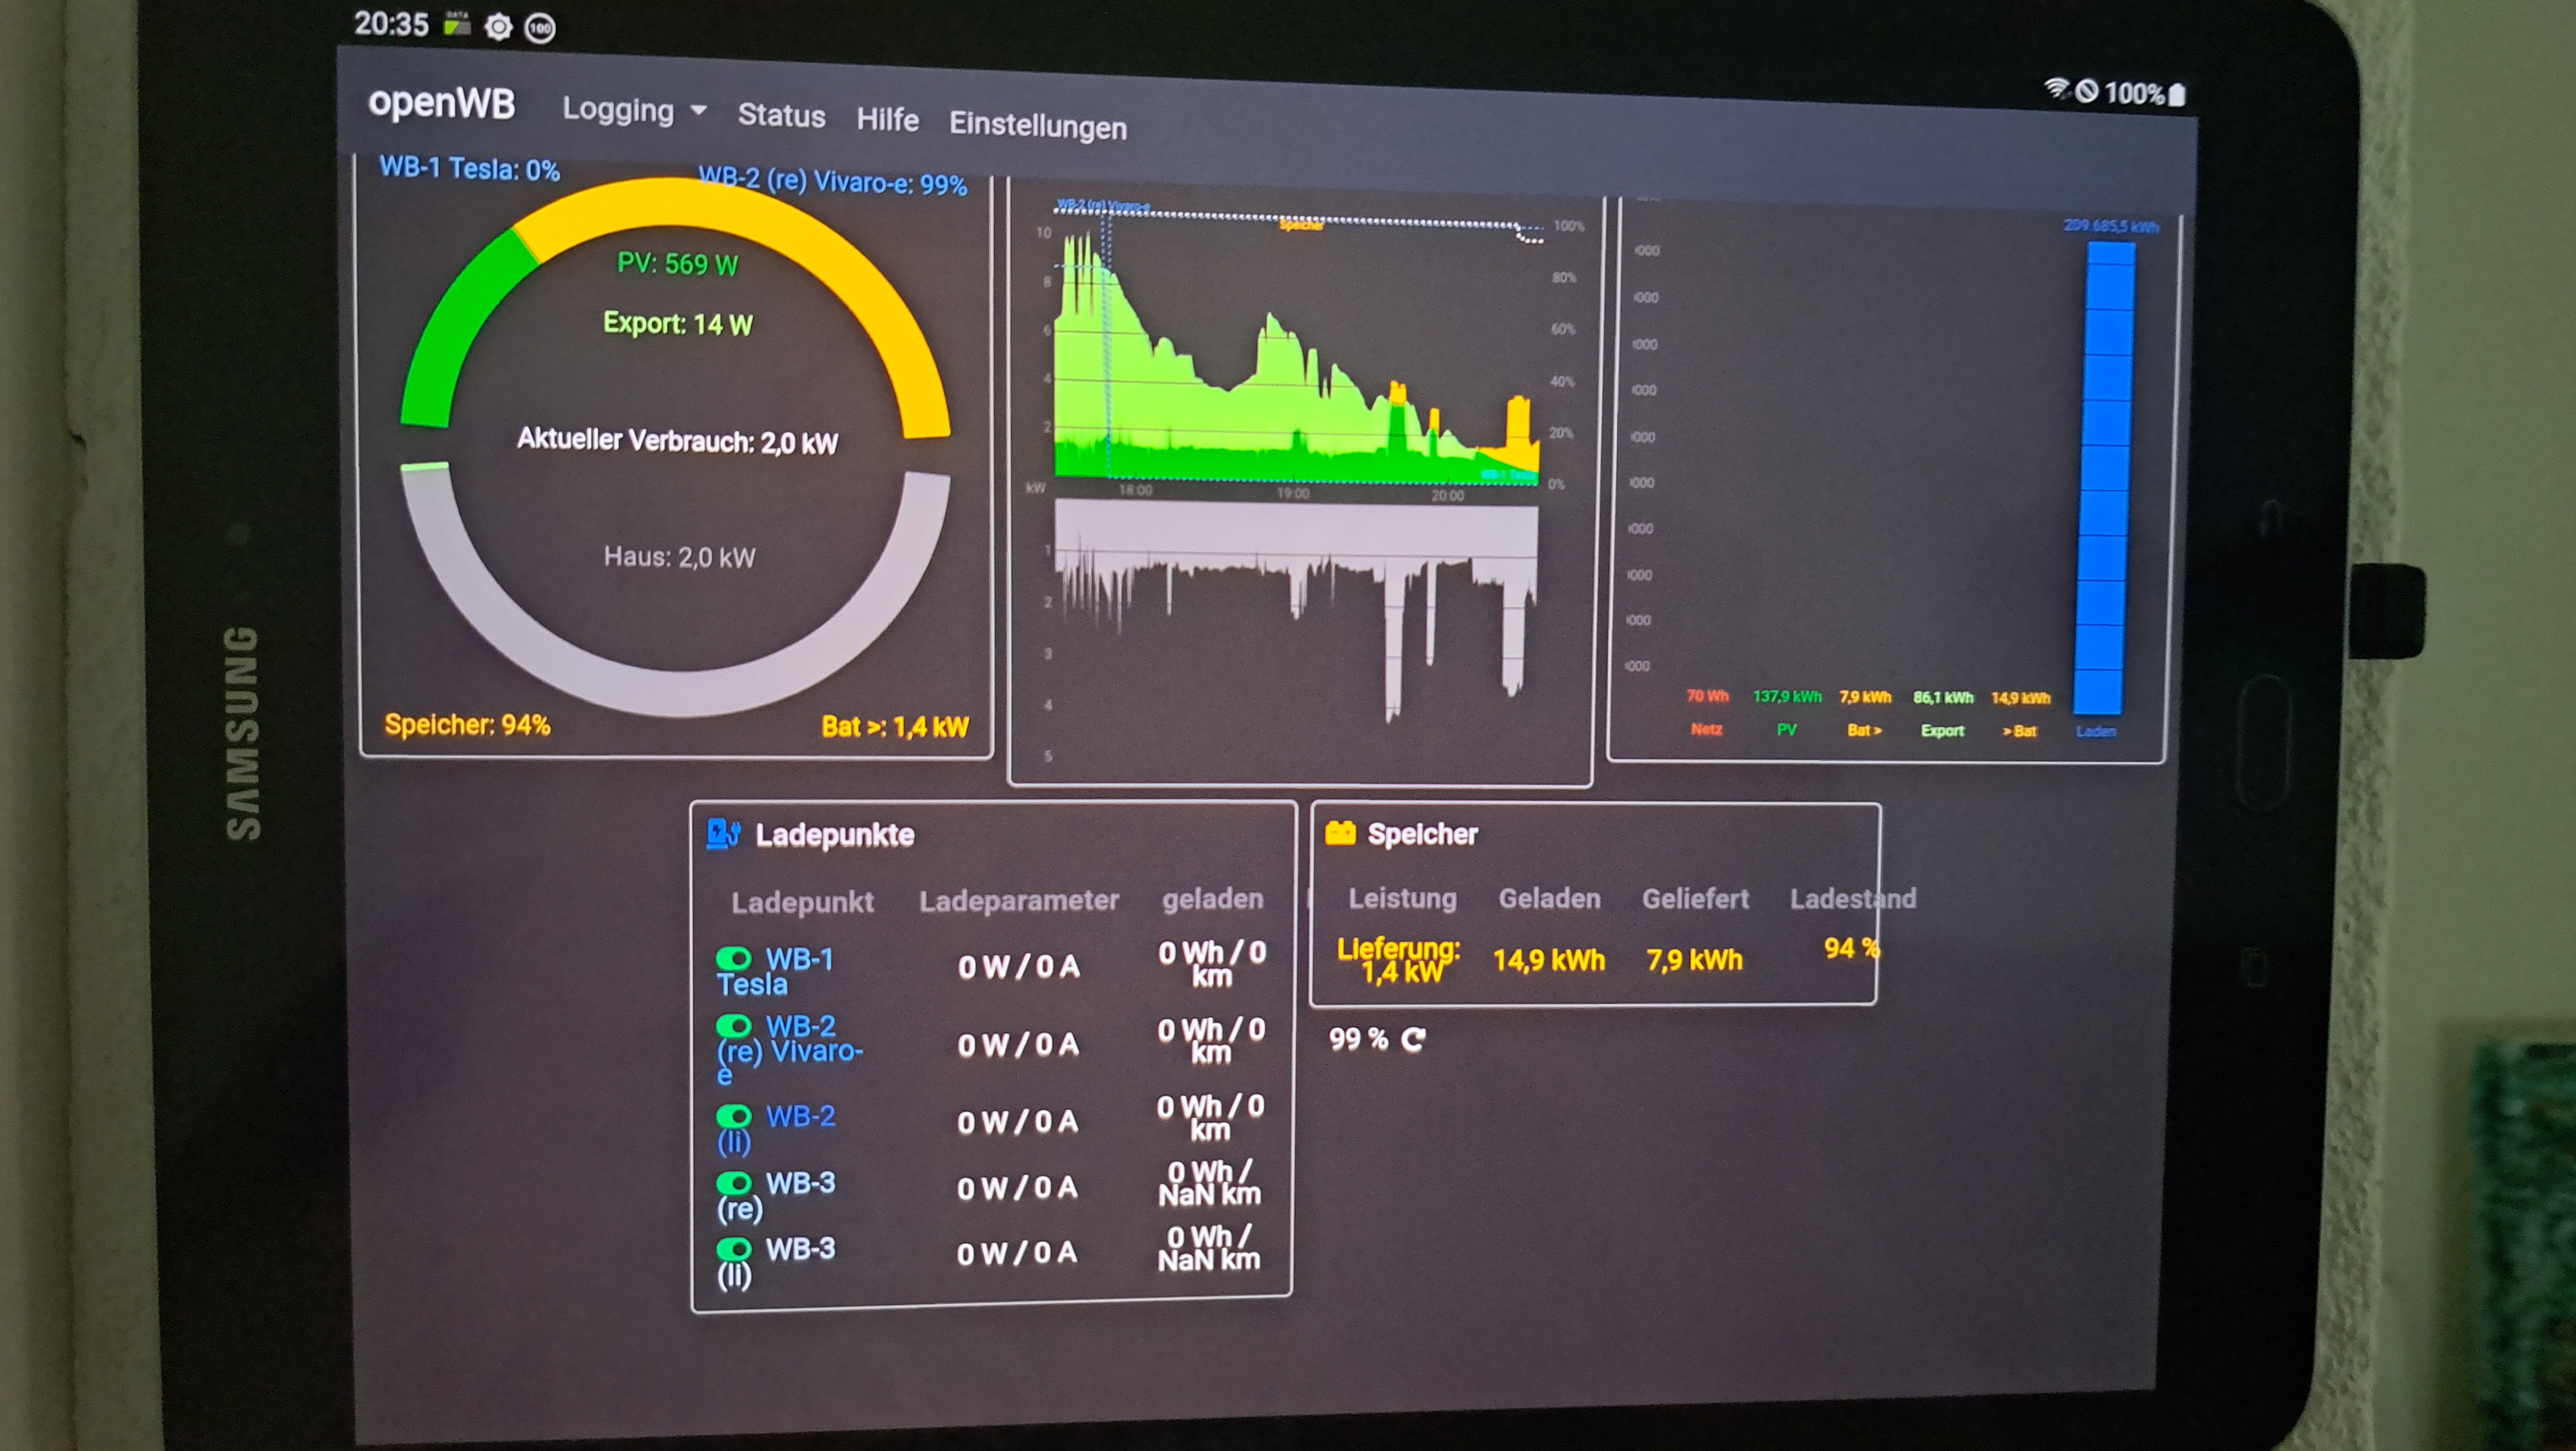Toggle the WB-1 Tesla charge point

click(734, 958)
